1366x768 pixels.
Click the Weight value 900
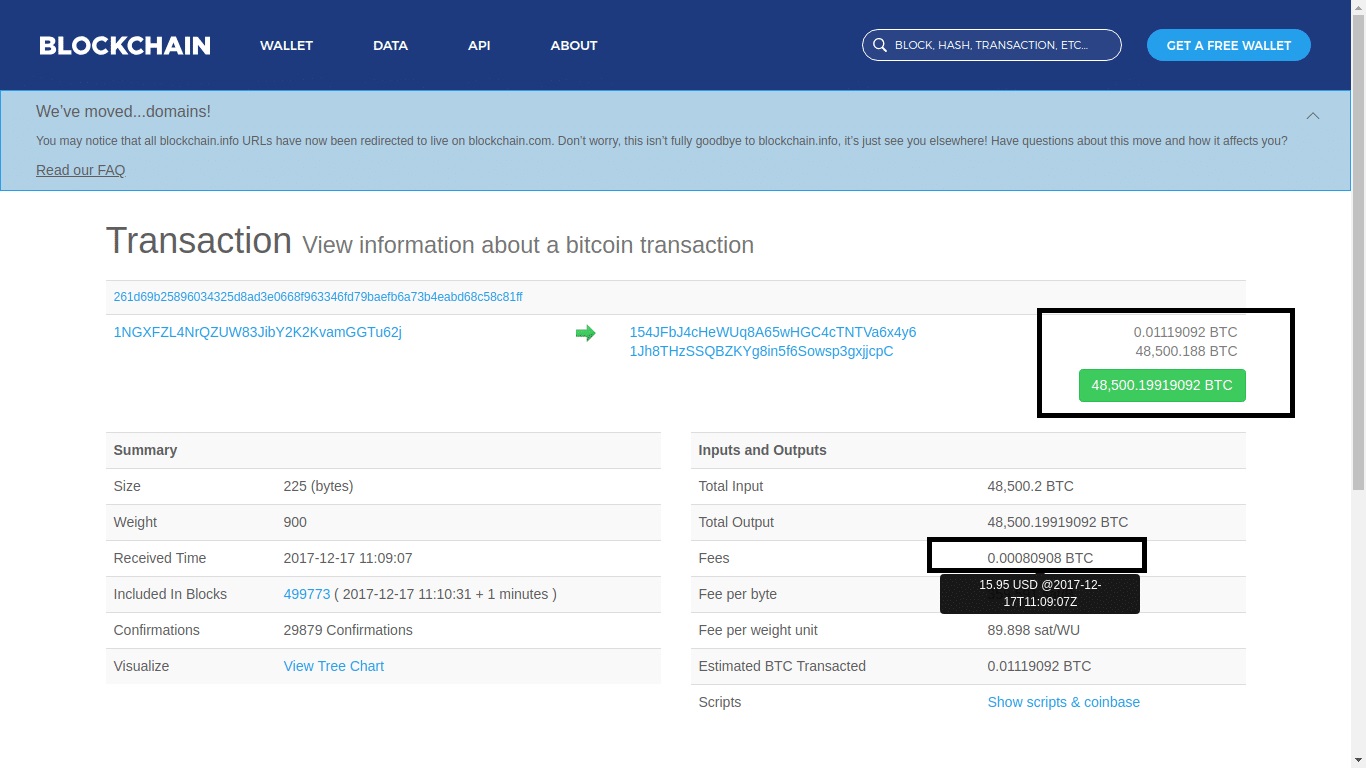295,522
